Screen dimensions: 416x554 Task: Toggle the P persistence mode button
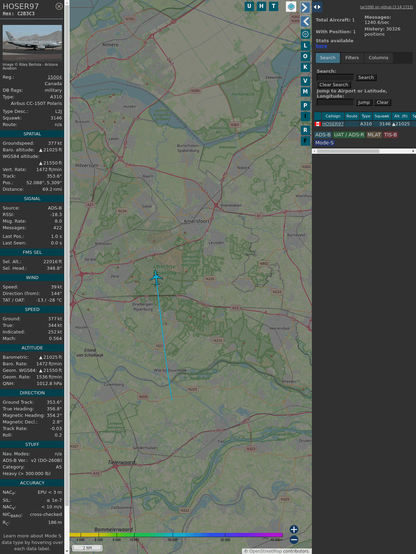tap(305, 106)
